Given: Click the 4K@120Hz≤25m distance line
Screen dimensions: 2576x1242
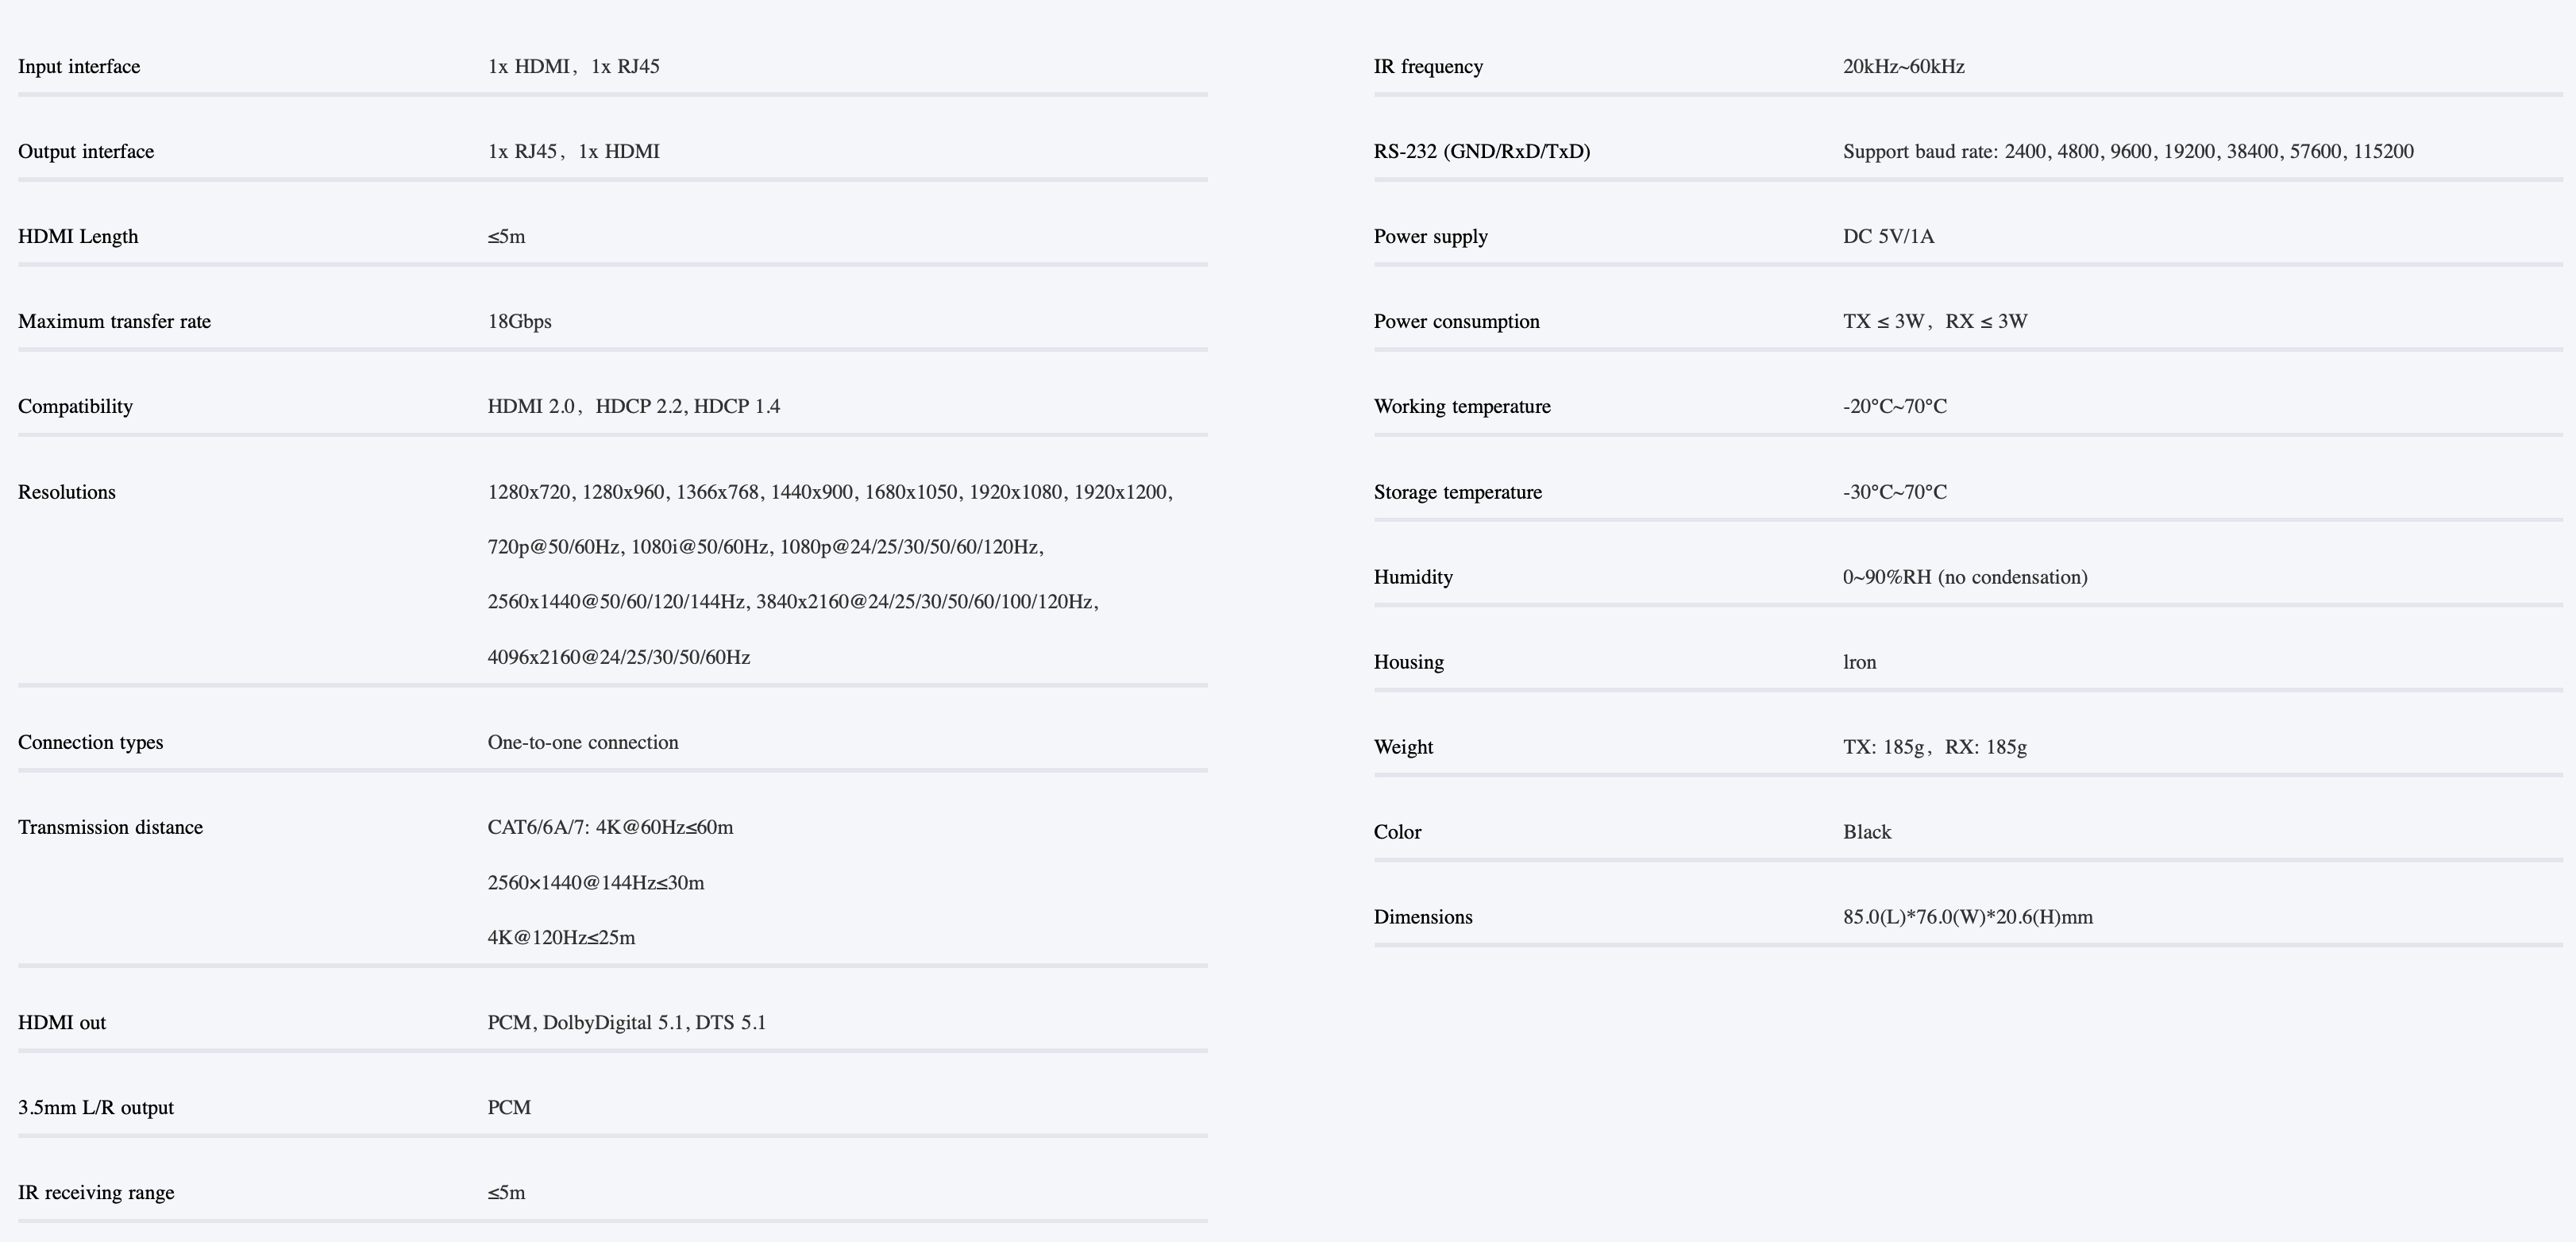Looking at the screenshot, I should (x=562, y=938).
